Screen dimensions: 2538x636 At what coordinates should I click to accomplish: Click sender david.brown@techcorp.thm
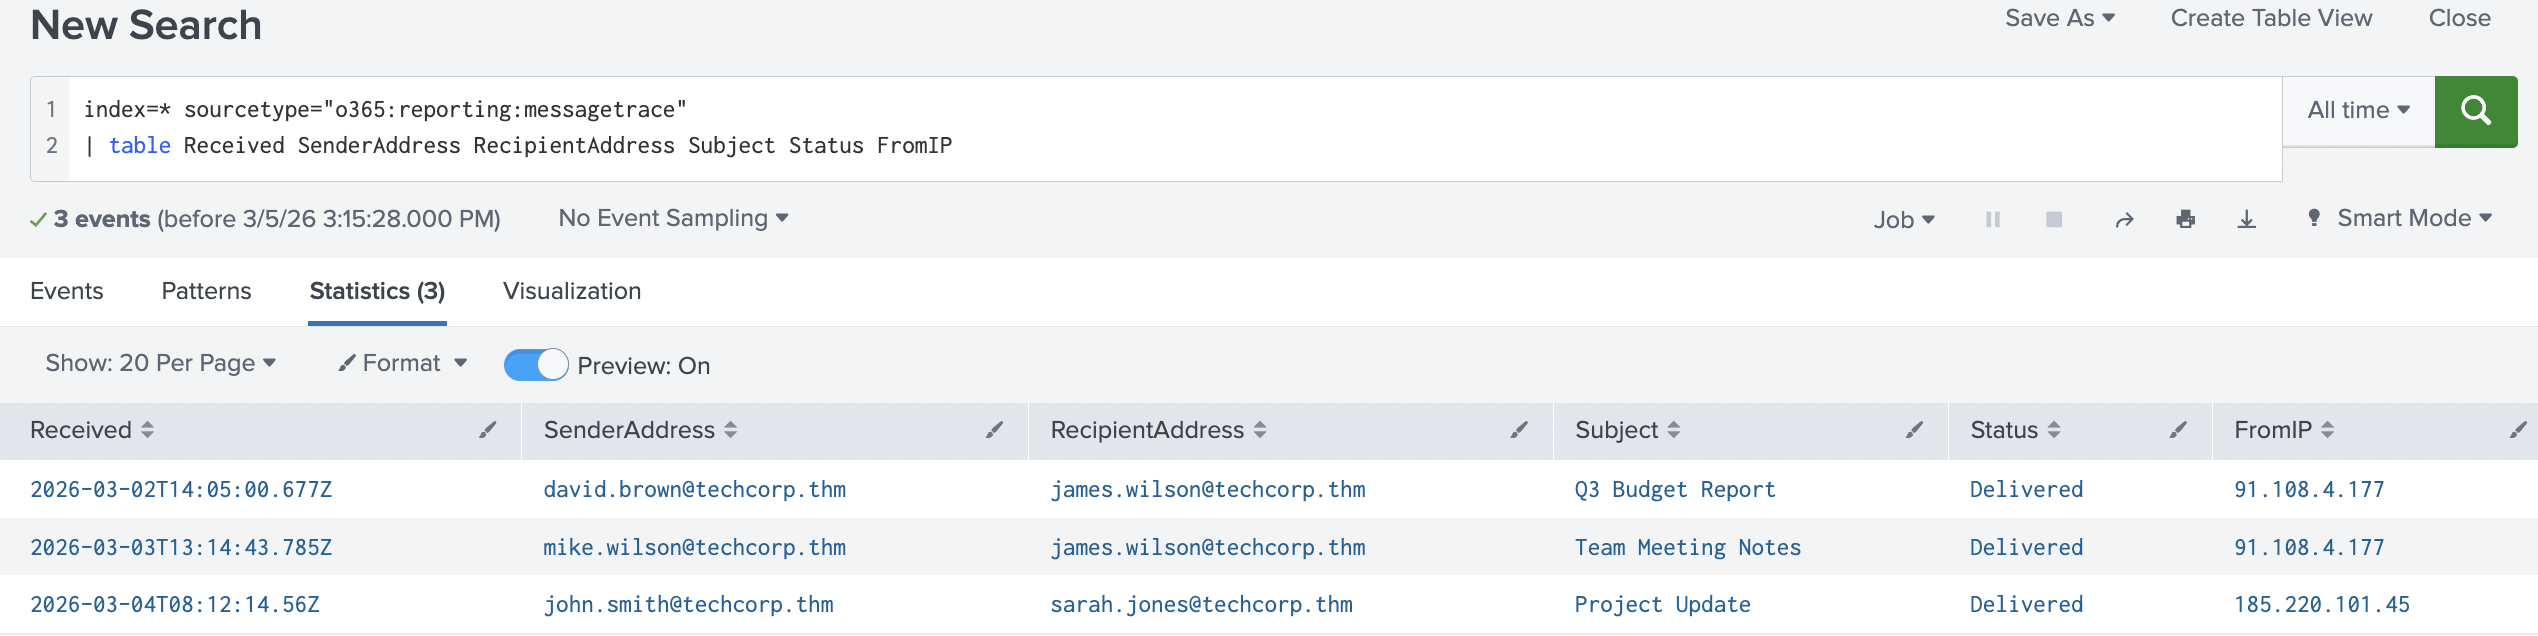[695, 489]
